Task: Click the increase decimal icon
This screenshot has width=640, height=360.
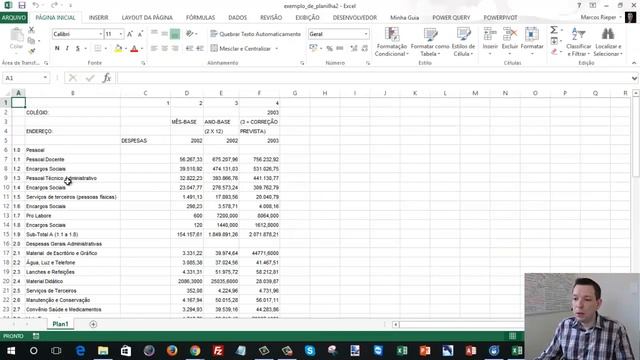Action: (x=354, y=48)
